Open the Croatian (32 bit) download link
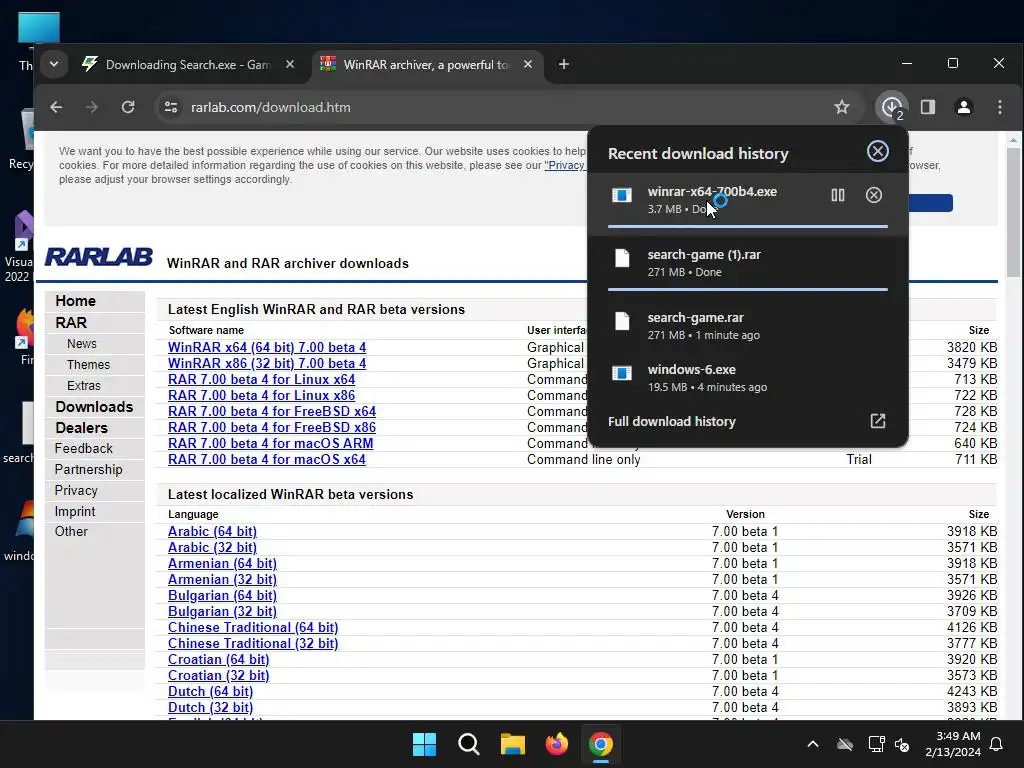 tap(218, 675)
